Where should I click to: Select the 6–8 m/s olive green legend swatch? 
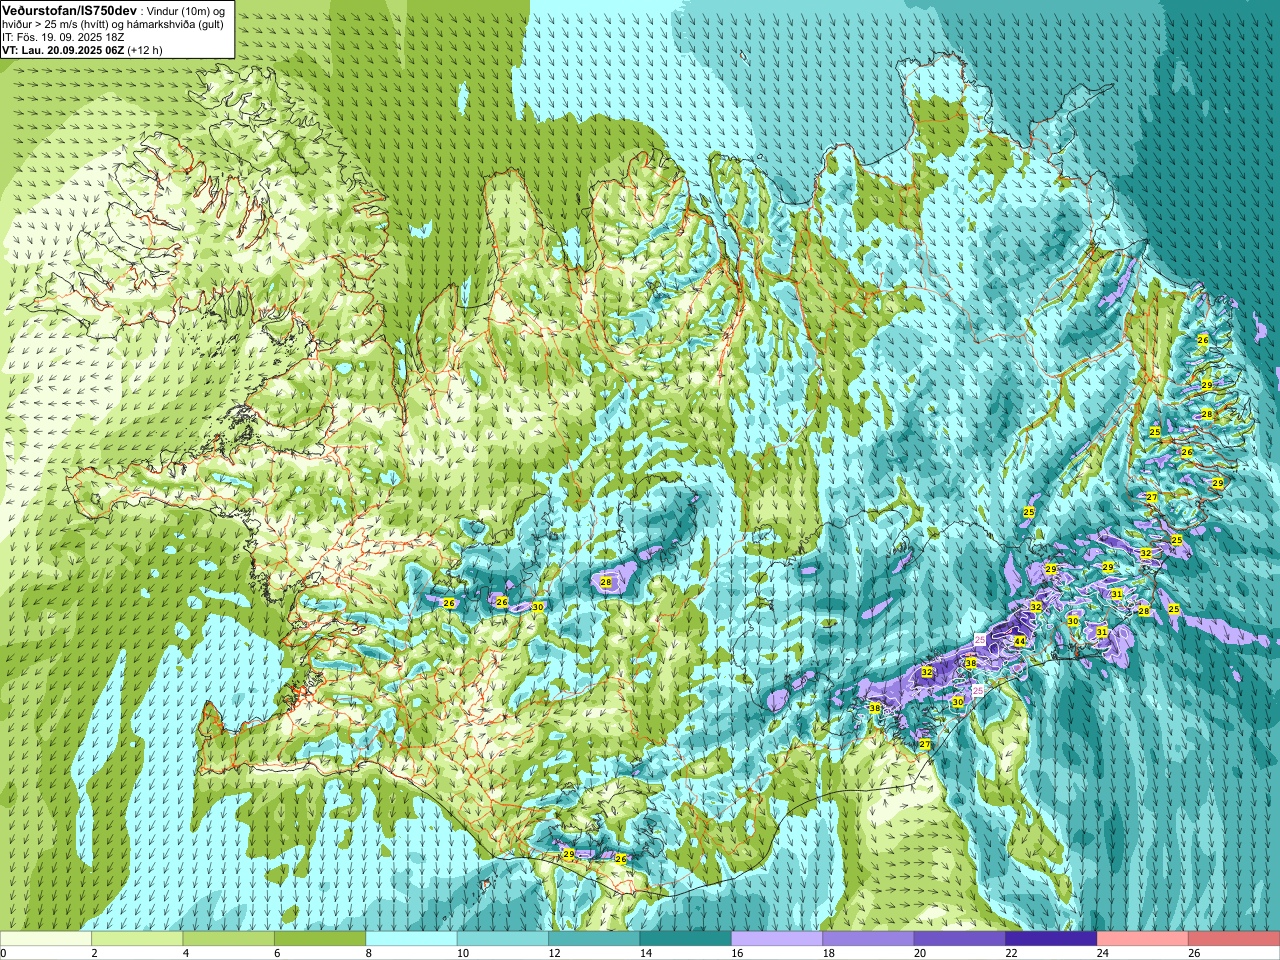(x=320, y=939)
